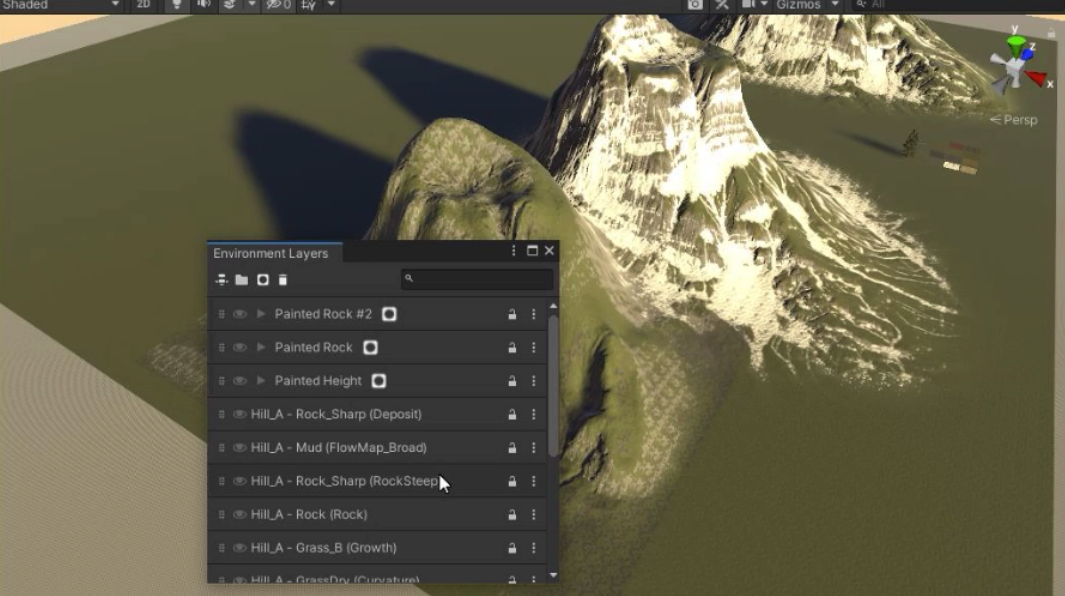
Task: Delete a layer using the trash icon
Action: [x=283, y=280]
